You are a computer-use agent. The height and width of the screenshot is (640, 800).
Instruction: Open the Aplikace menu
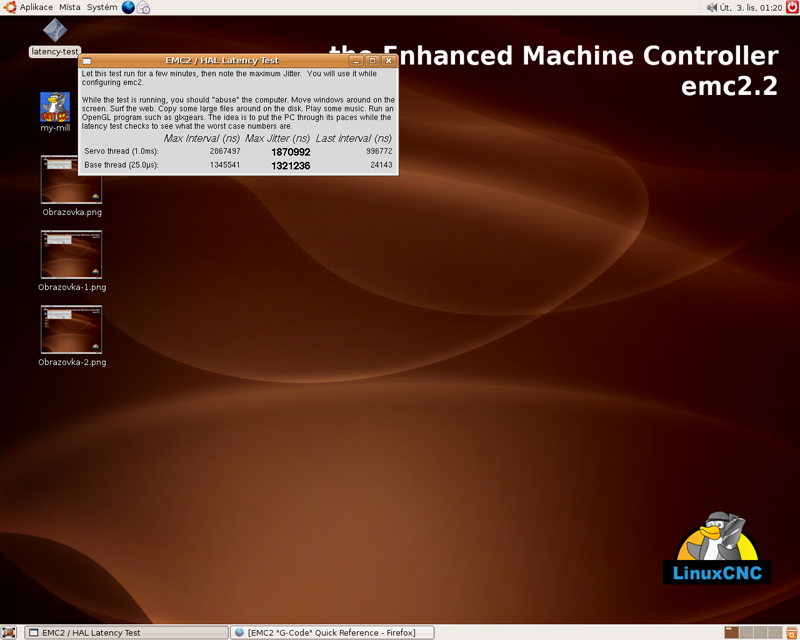pyautogui.click(x=29, y=7)
